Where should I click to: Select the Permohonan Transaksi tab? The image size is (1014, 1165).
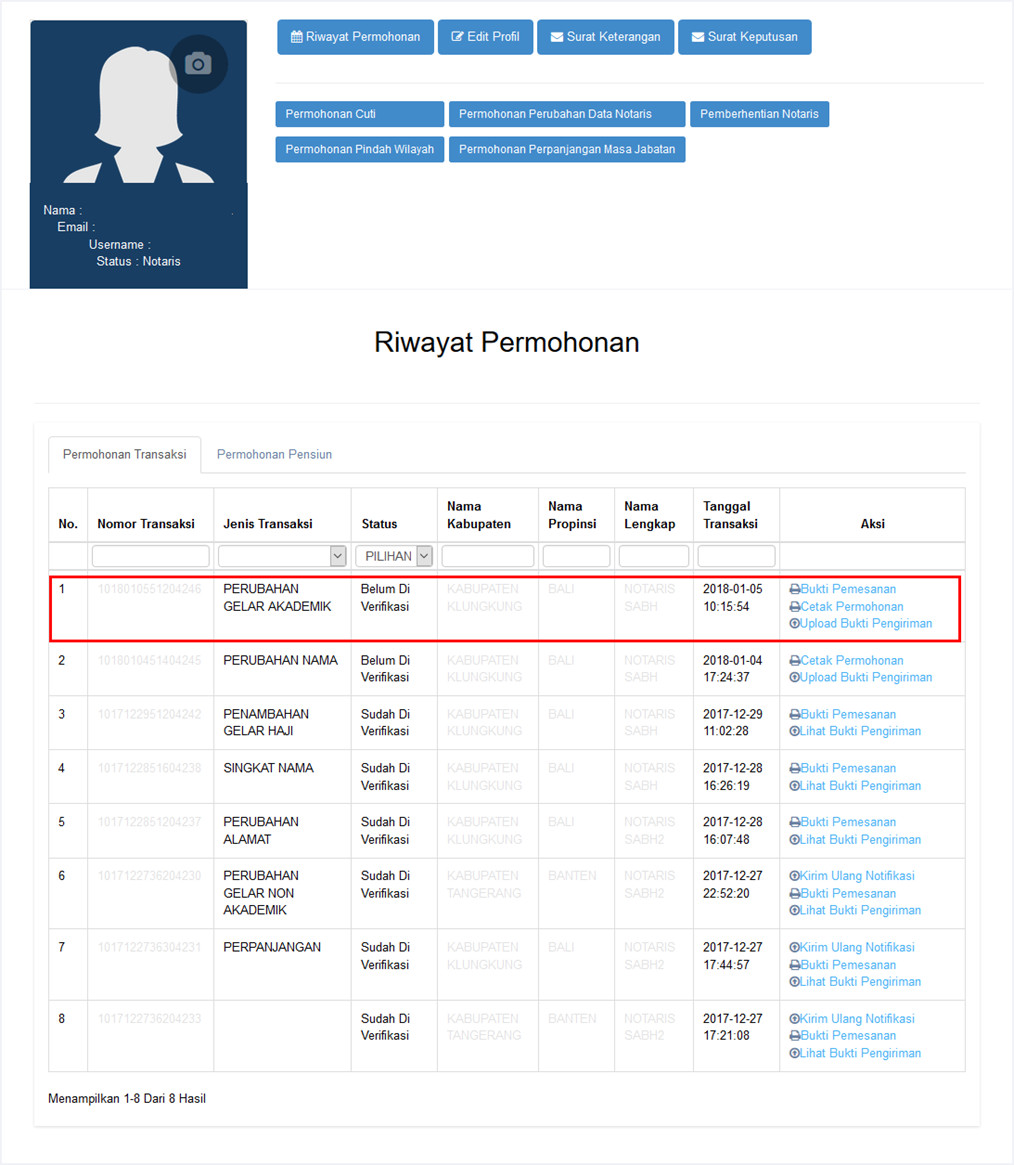124,454
